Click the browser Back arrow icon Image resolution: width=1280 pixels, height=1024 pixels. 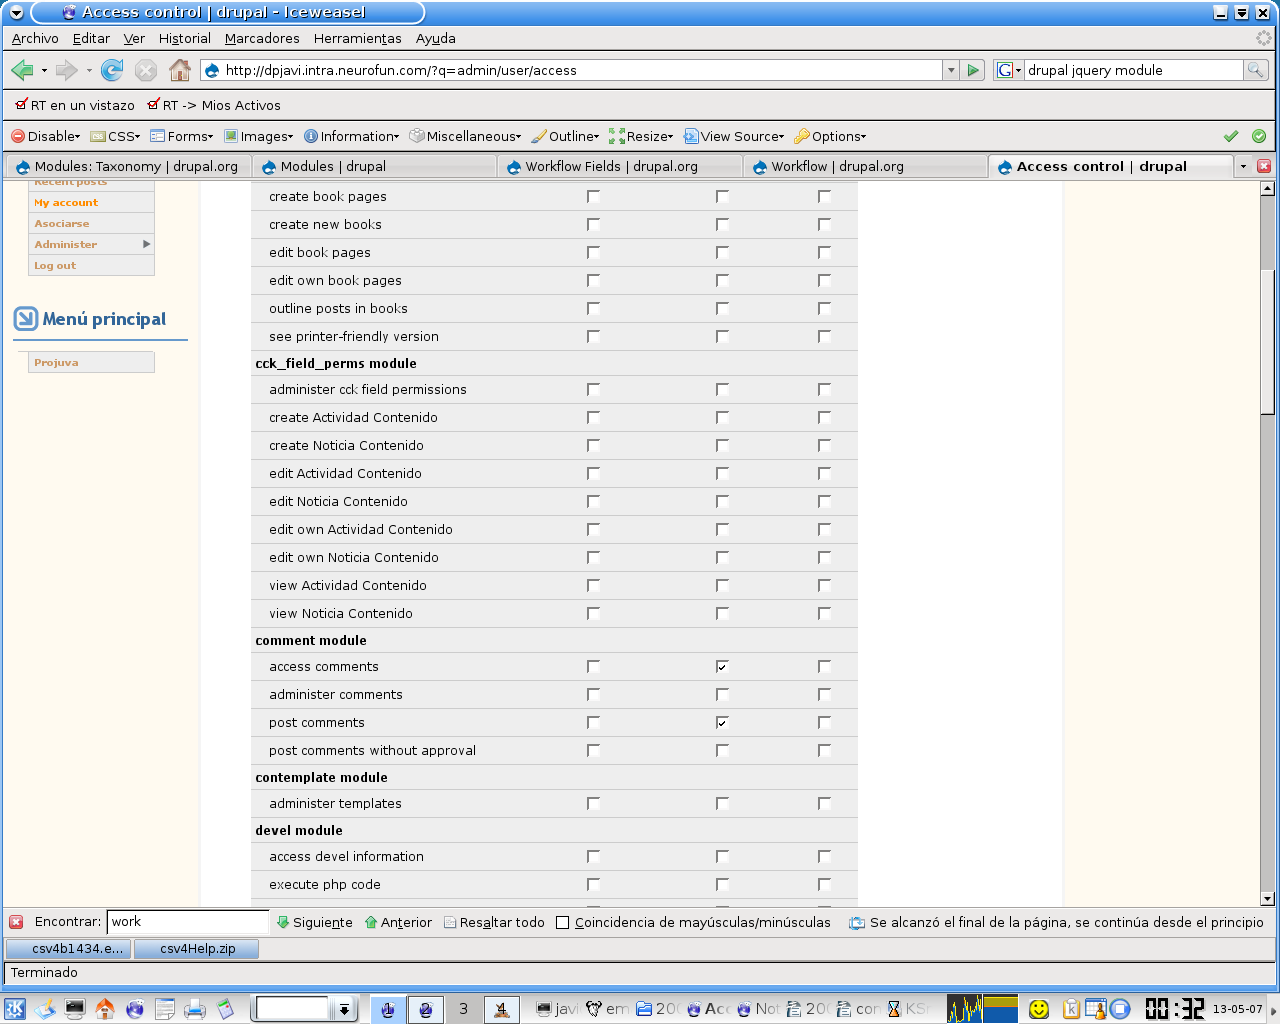(x=22, y=70)
